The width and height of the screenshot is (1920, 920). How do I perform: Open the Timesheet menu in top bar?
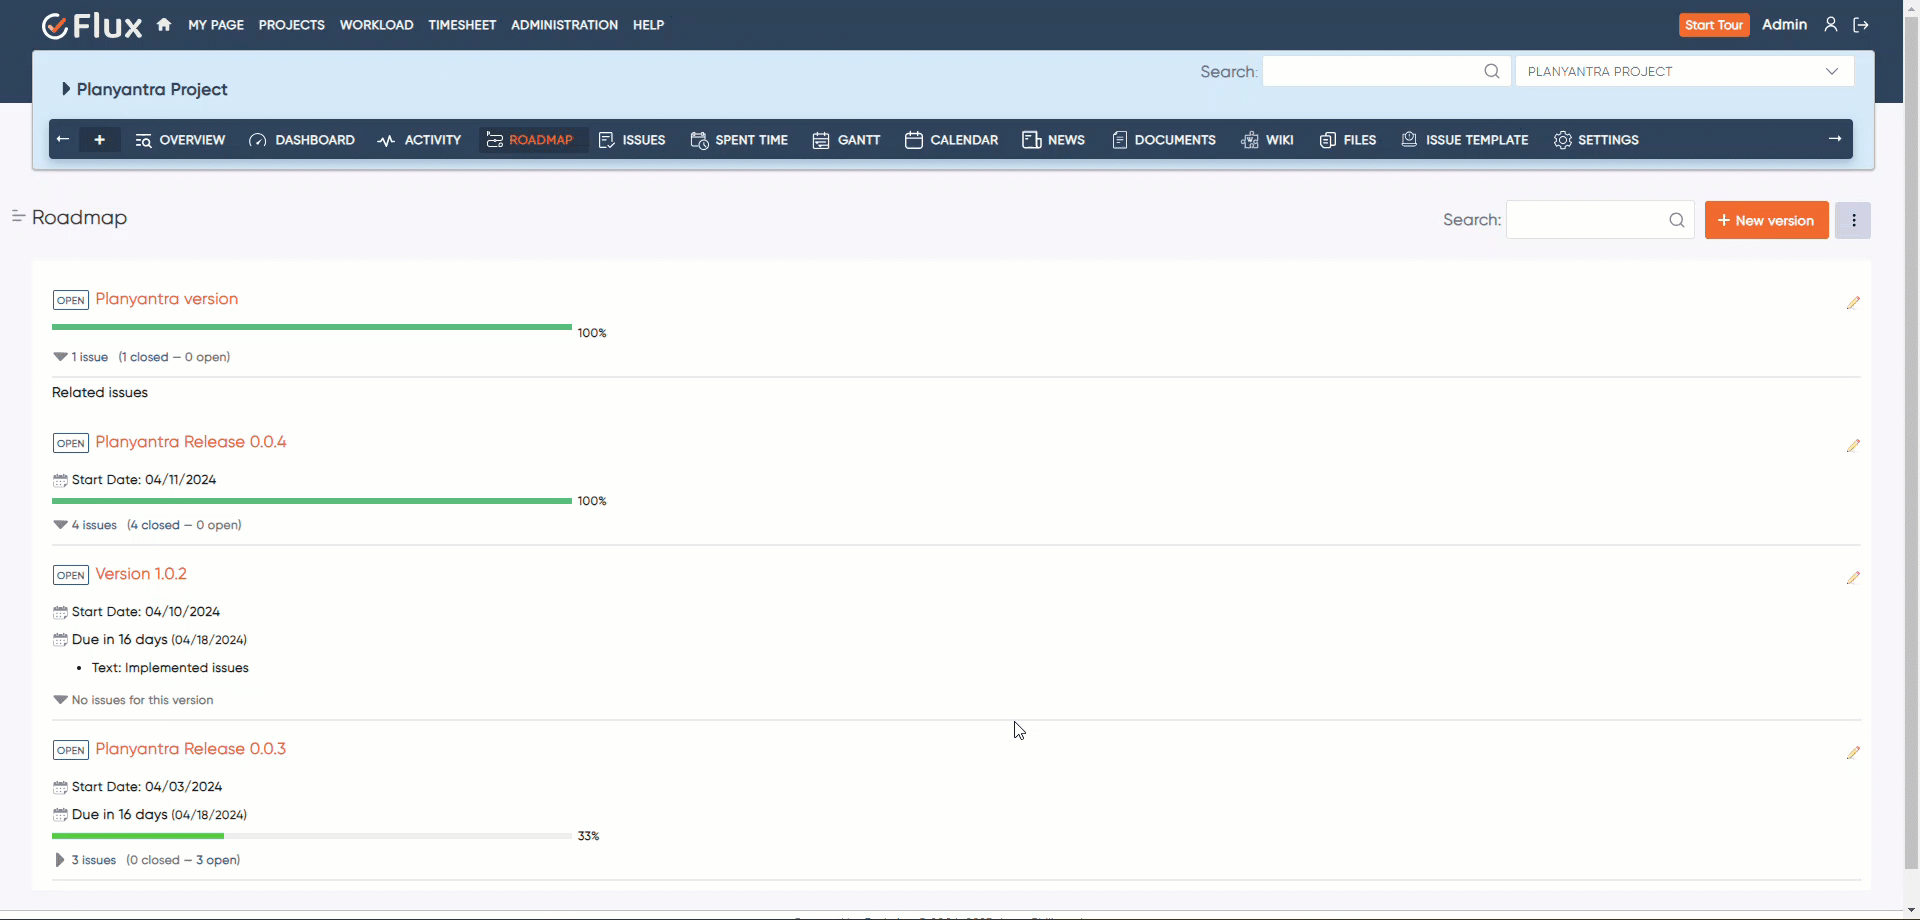(x=462, y=25)
